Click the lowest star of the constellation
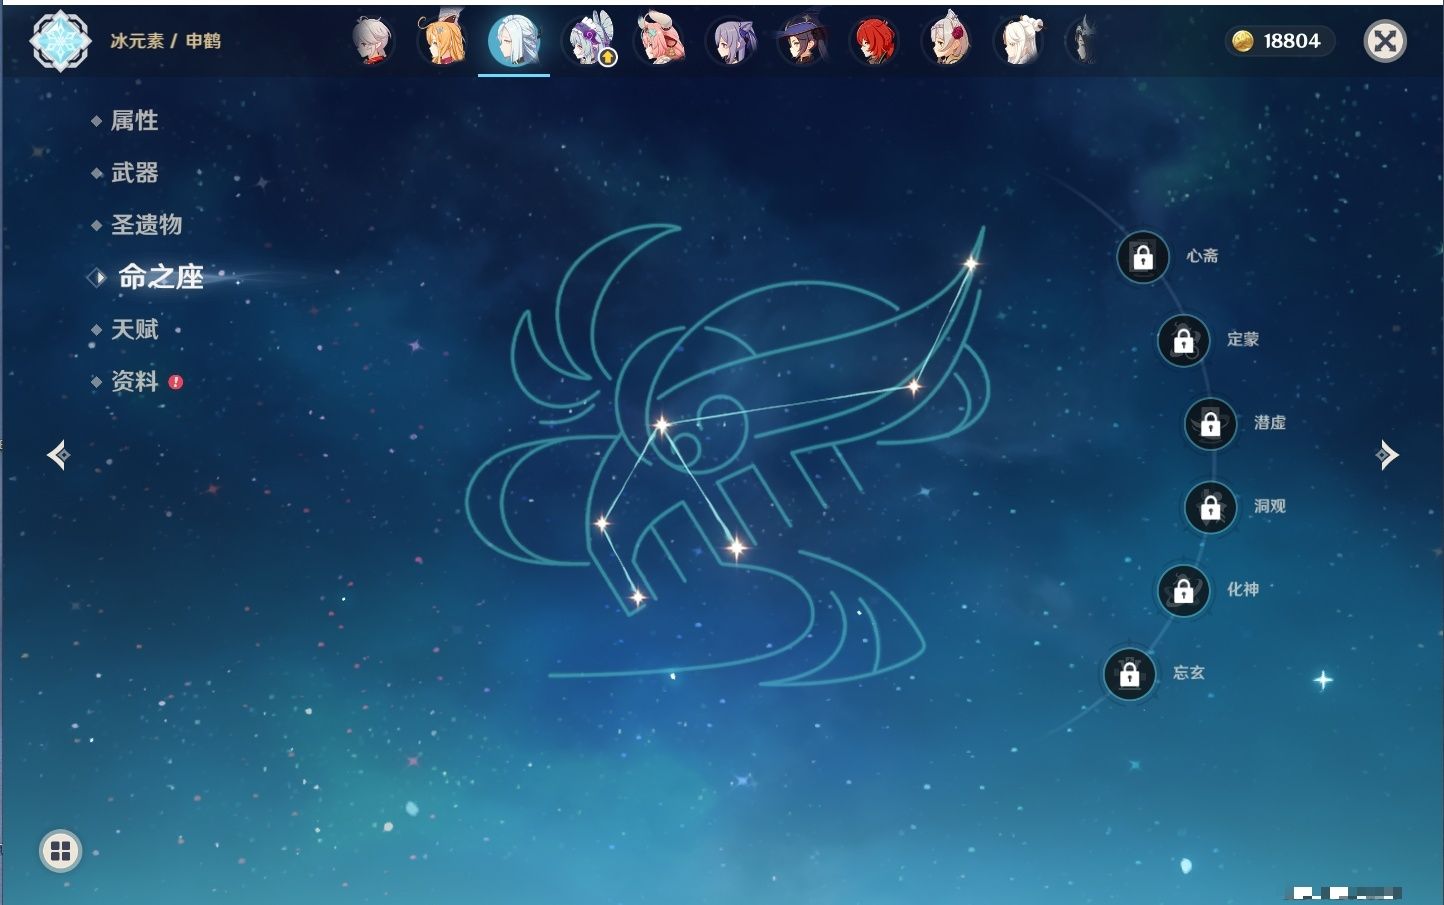The image size is (1444, 905). (x=637, y=598)
